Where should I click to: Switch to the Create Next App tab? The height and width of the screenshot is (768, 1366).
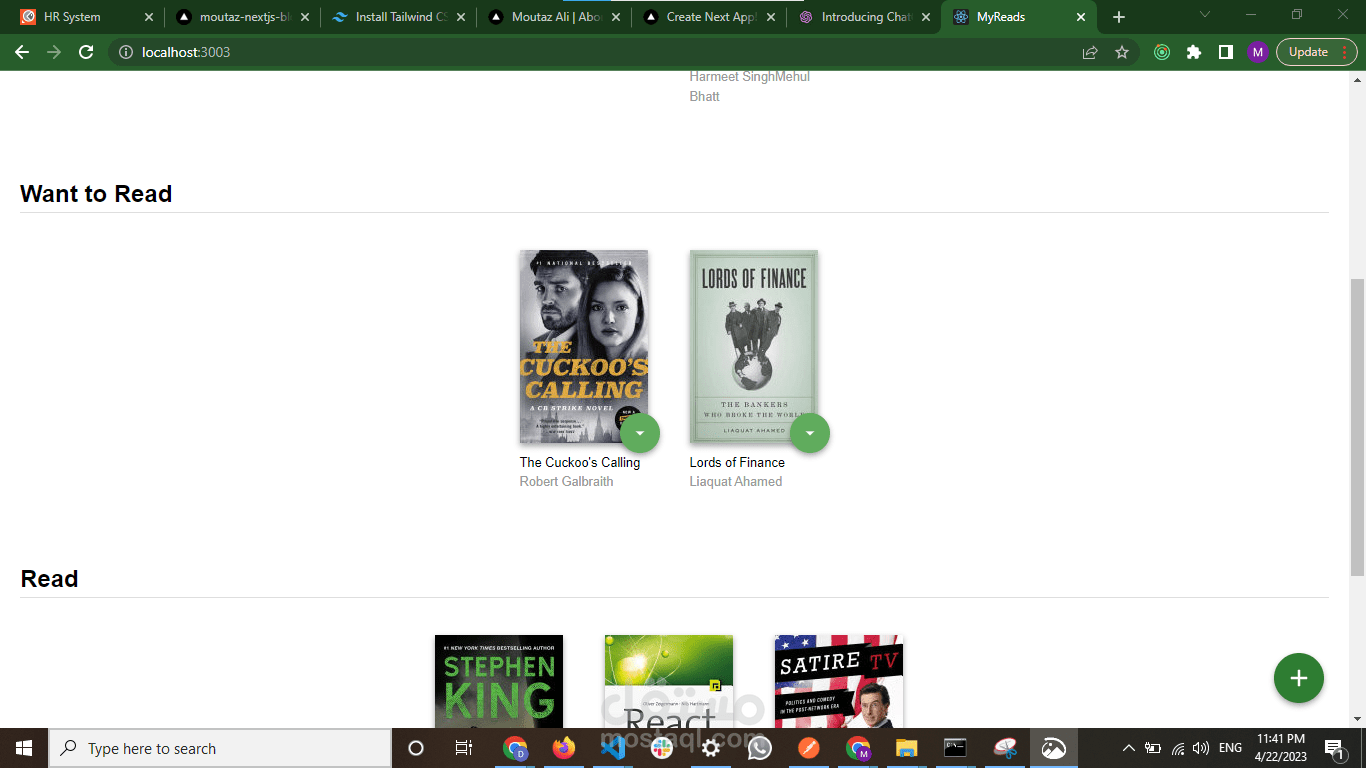(x=711, y=17)
